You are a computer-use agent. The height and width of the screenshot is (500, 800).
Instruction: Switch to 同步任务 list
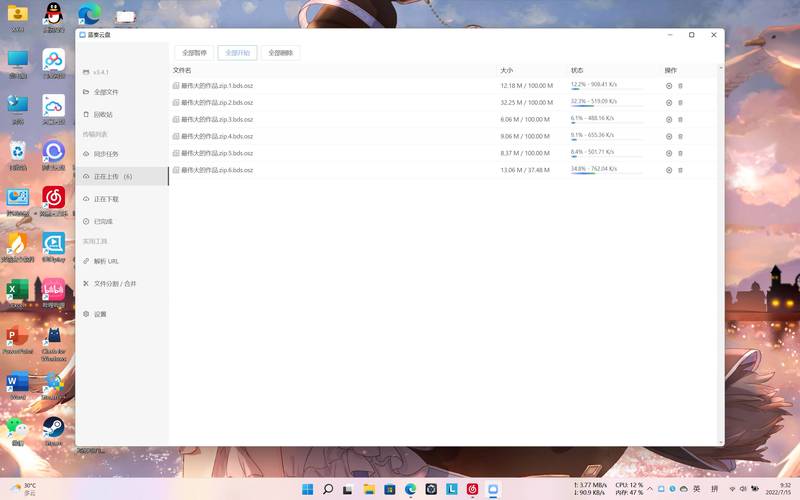tap(106, 154)
